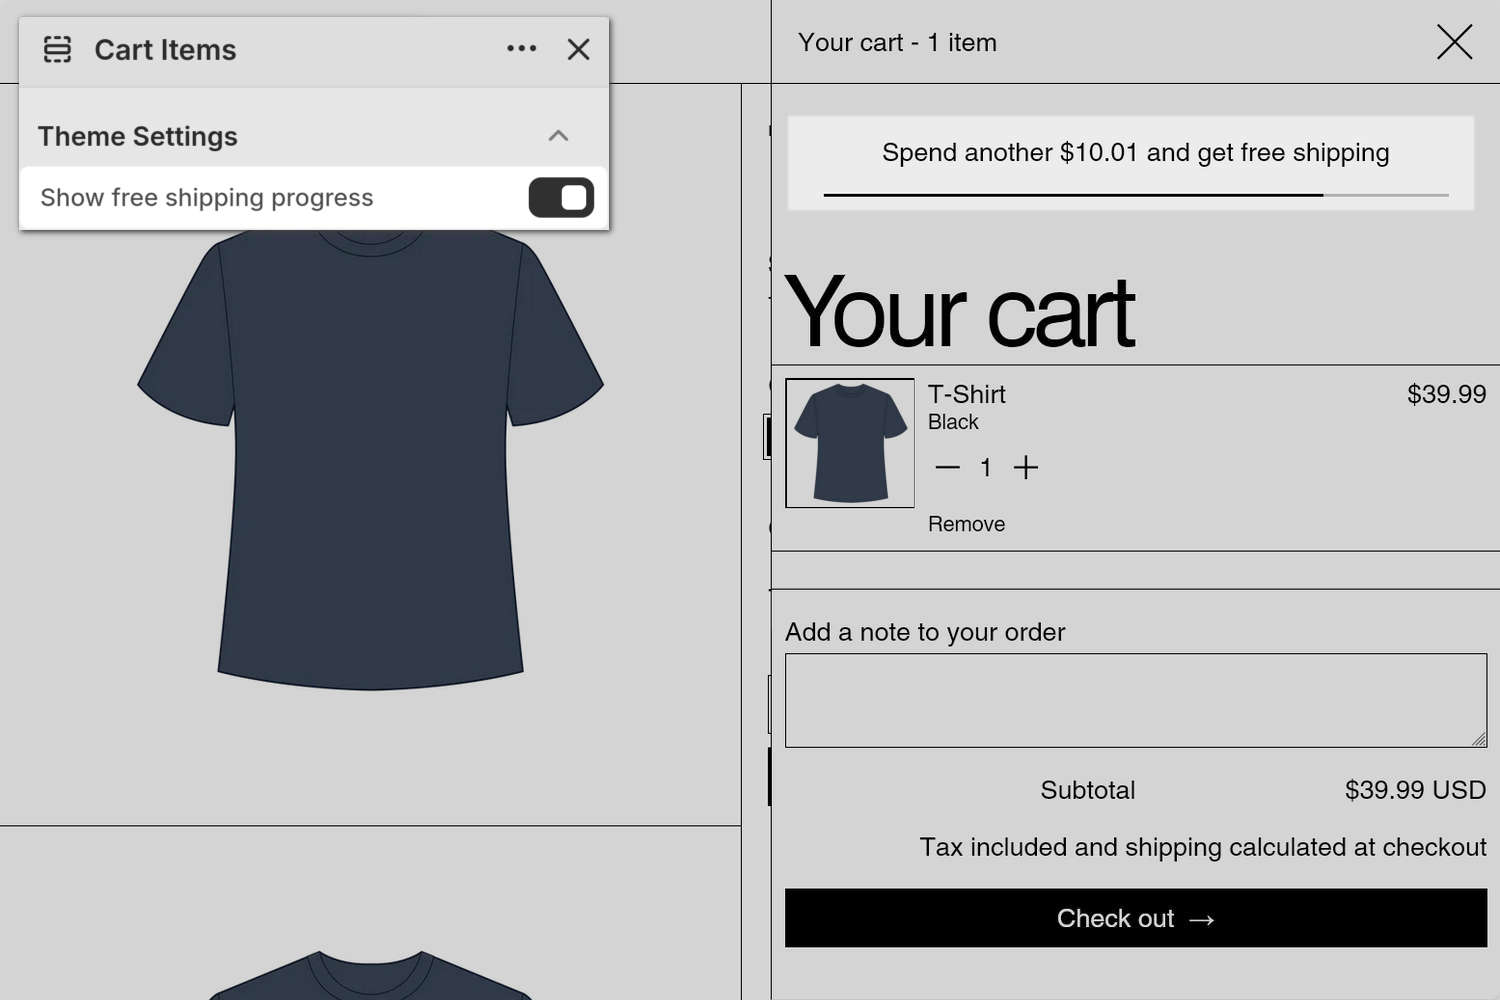
Task: Increase T-Shirt quantity with plus icon
Action: tap(1026, 467)
